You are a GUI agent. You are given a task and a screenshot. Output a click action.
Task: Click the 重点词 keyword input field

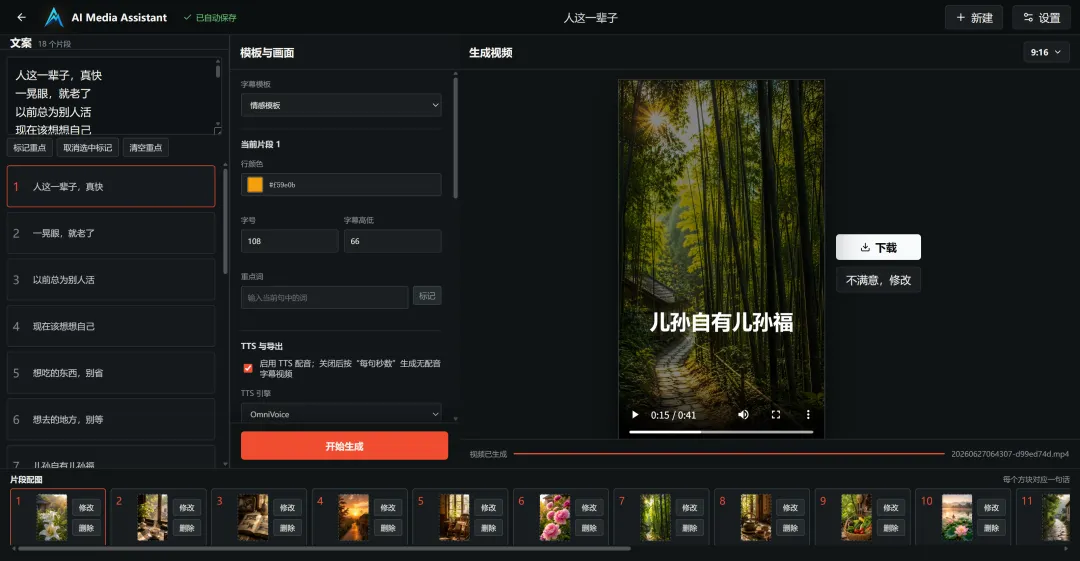click(324, 297)
